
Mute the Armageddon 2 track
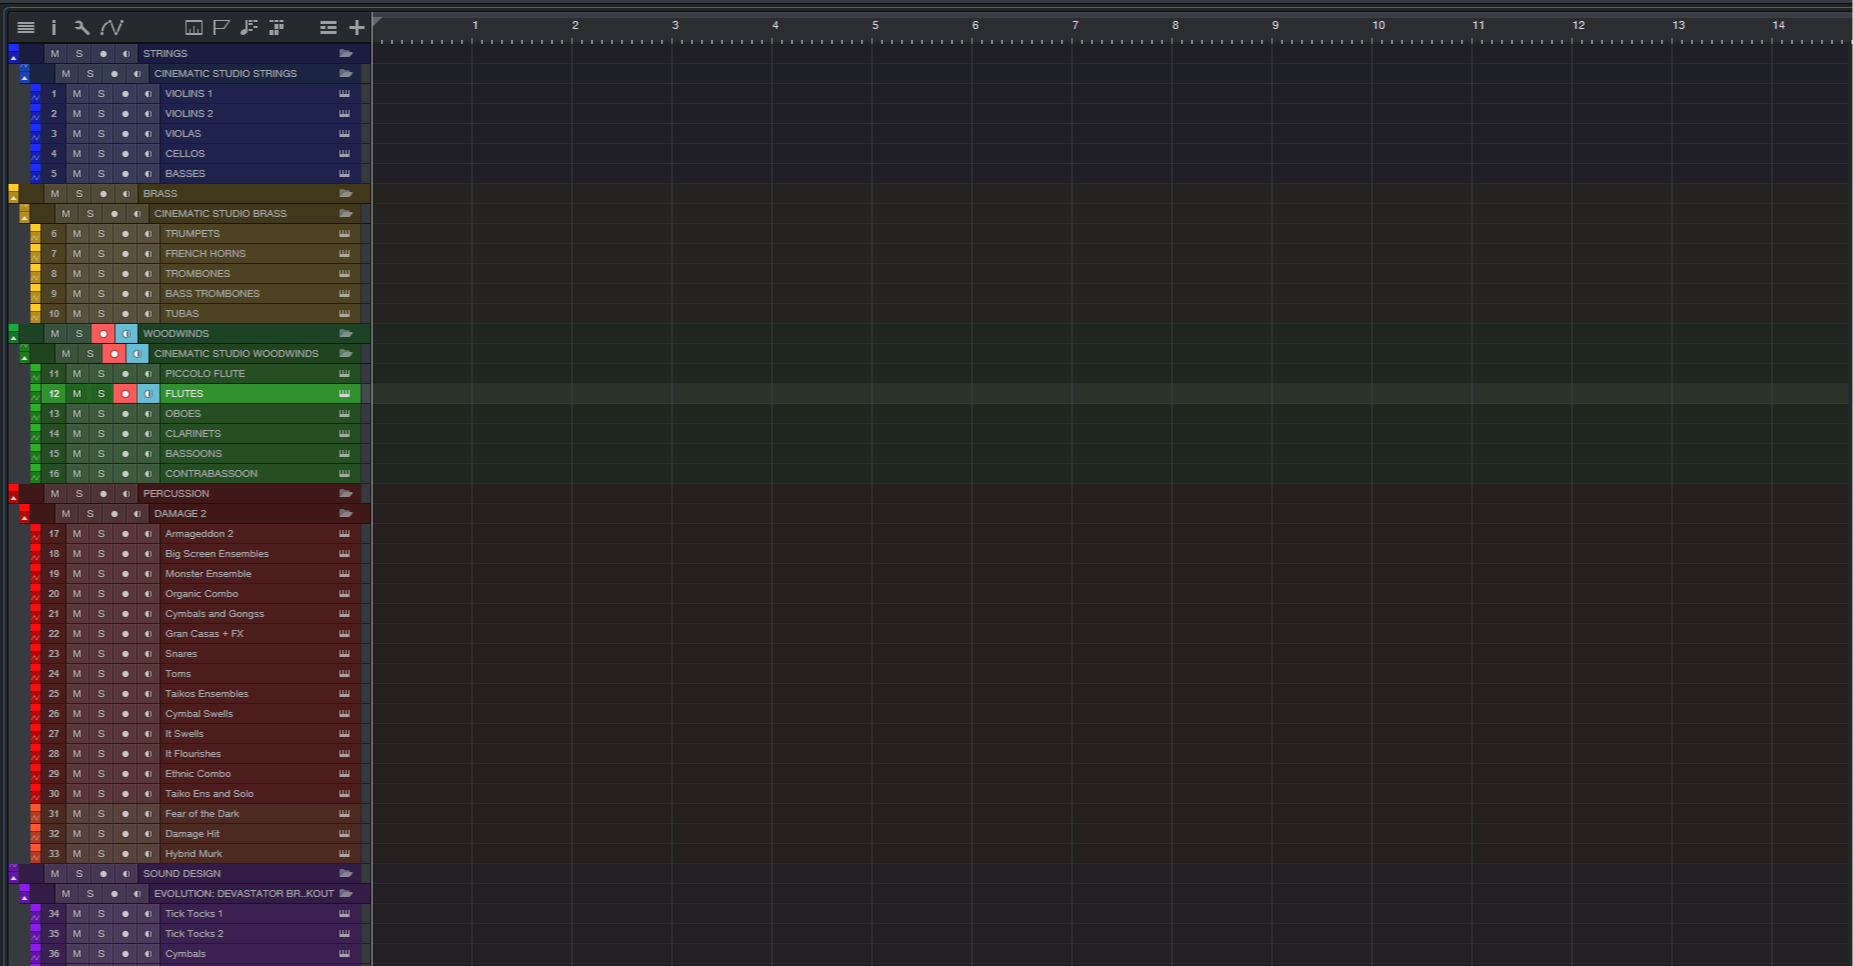point(77,534)
